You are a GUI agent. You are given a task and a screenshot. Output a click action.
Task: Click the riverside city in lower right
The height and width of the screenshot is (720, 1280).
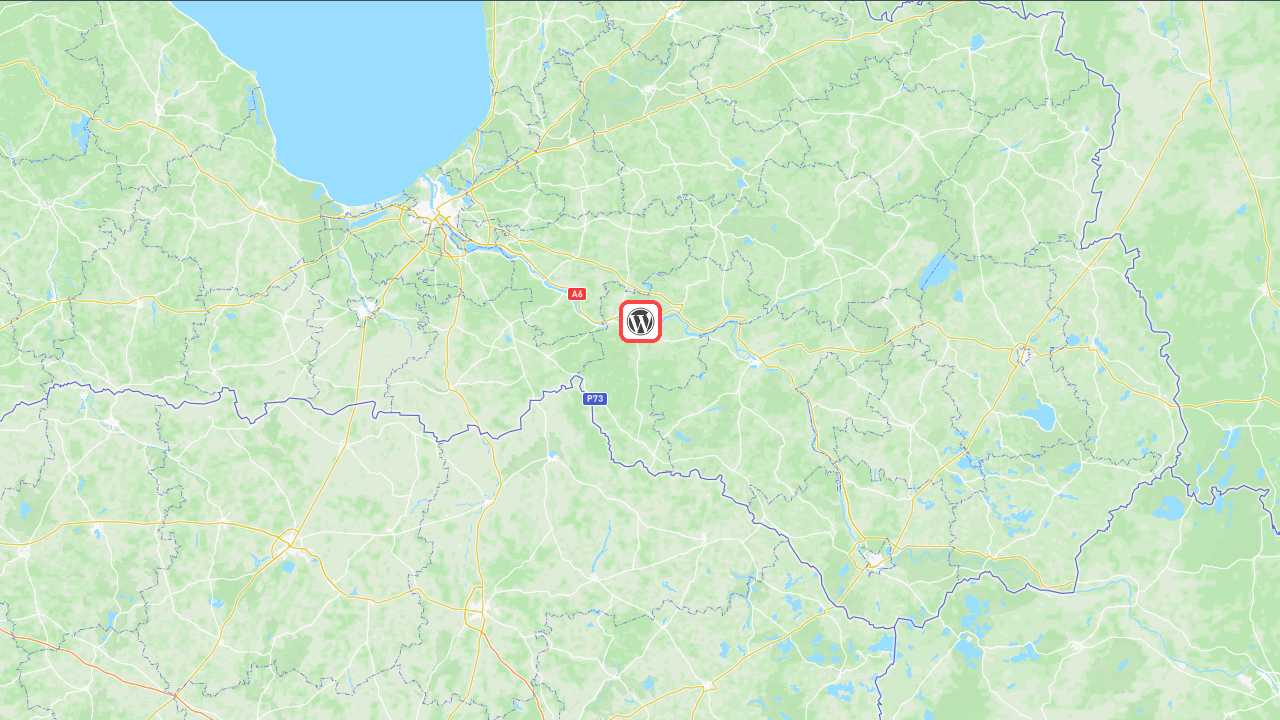pyautogui.click(x=872, y=555)
